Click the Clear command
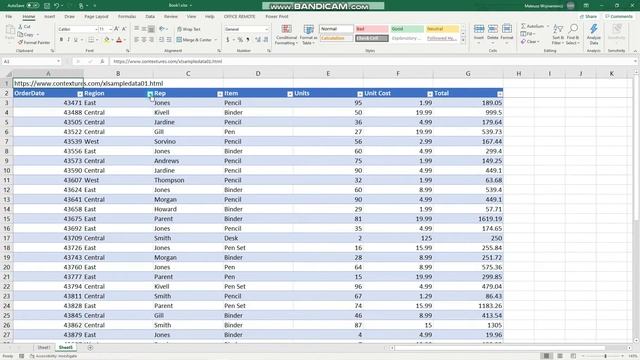 click(x=530, y=42)
